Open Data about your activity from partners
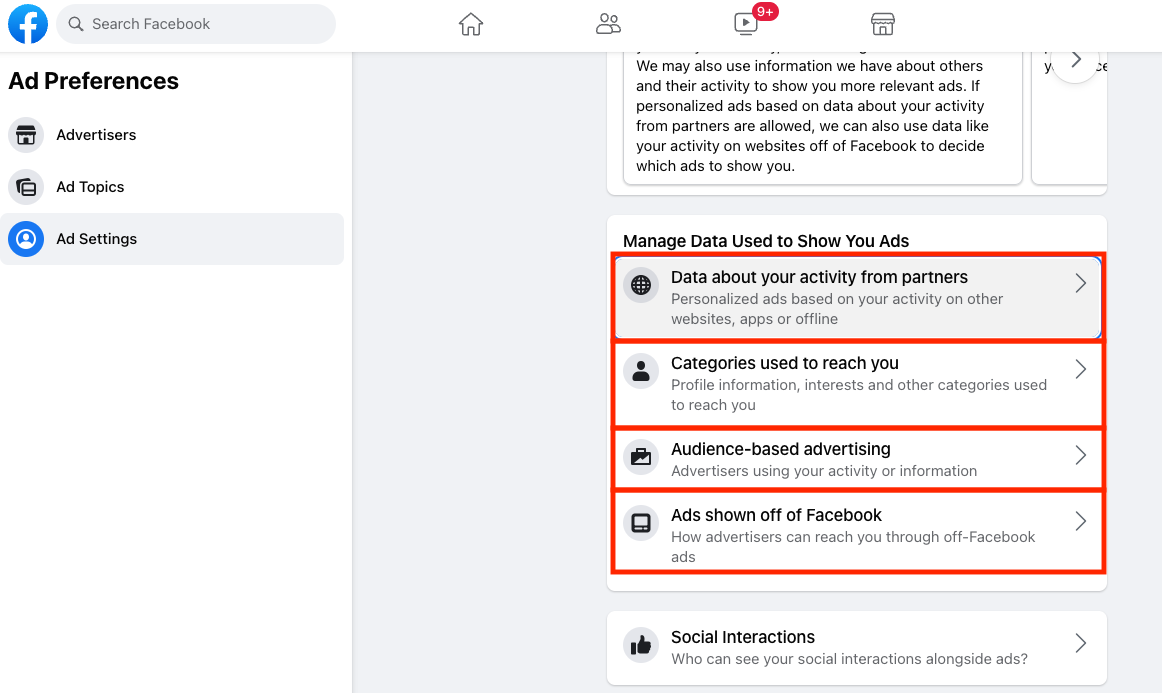 click(x=858, y=297)
